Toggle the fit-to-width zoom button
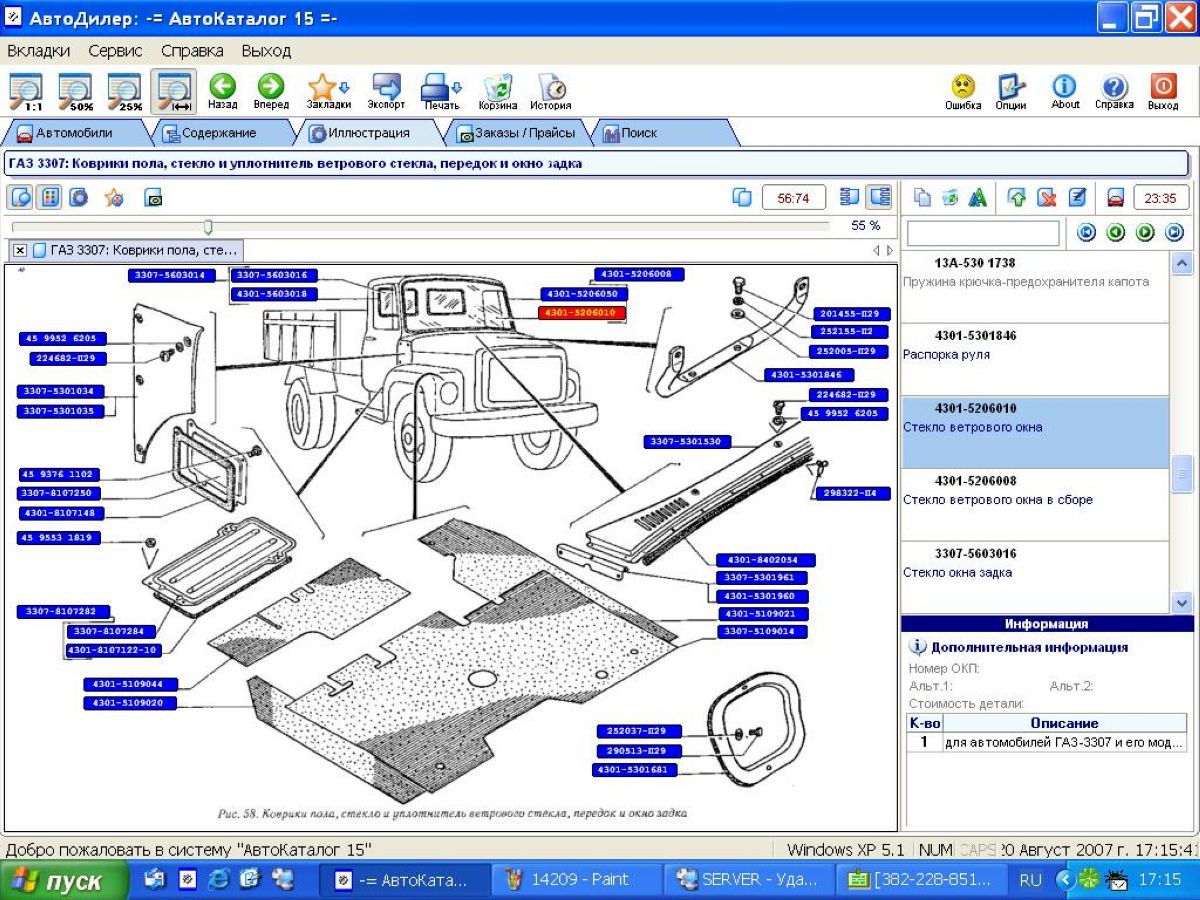This screenshot has width=1200, height=900. point(173,90)
